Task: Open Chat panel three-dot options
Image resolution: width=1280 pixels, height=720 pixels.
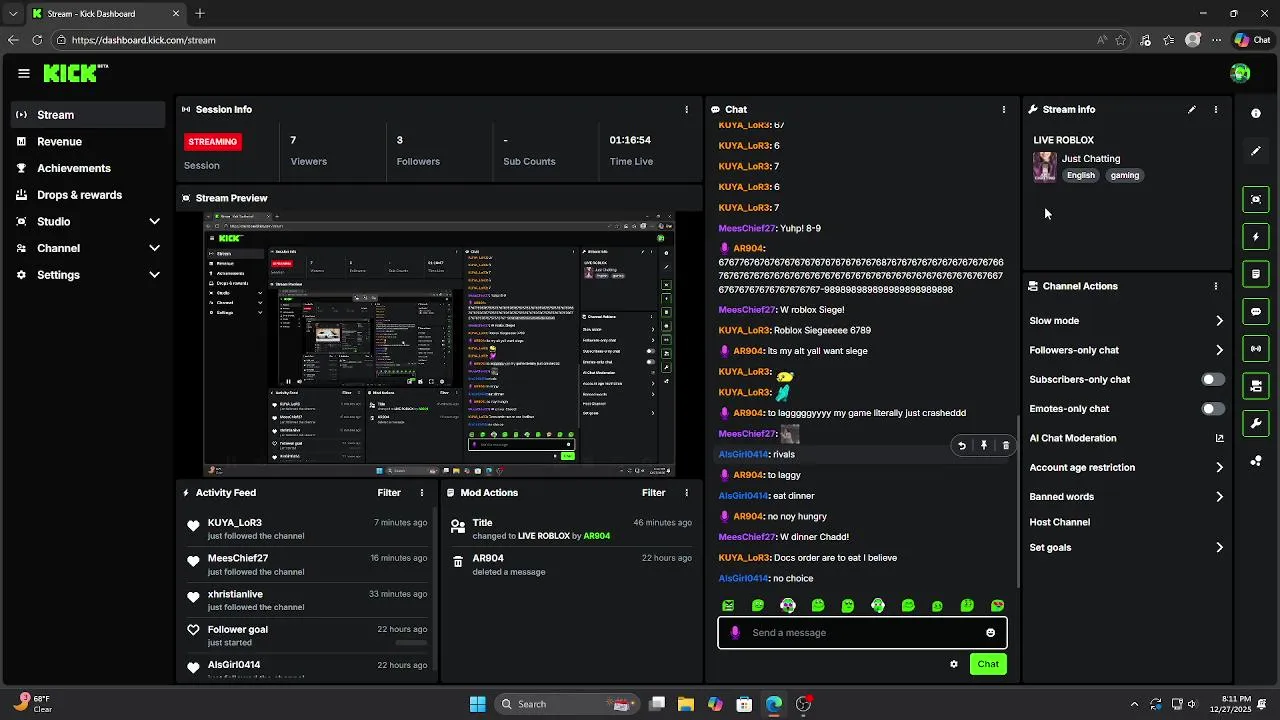Action: pyautogui.click(x=1004, y=109)
